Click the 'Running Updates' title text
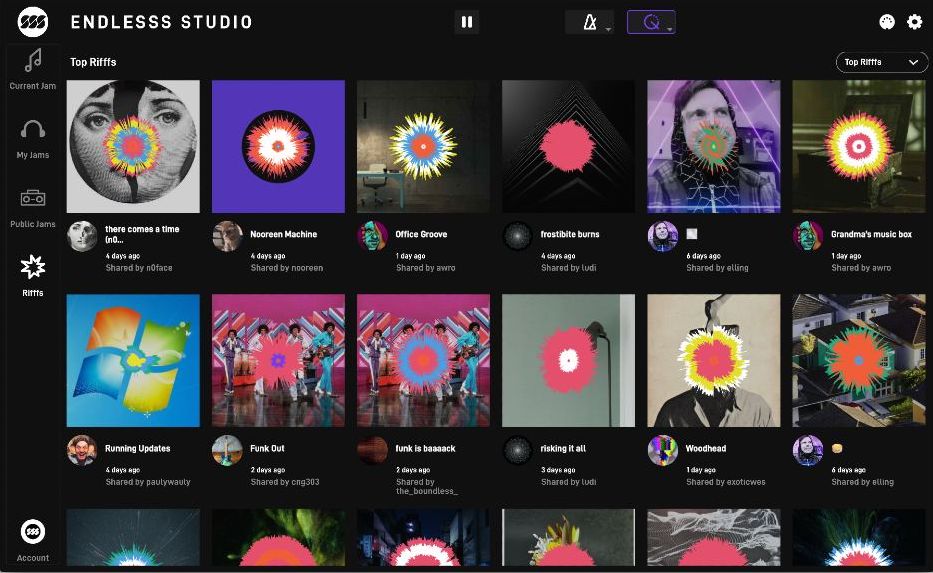 [x=137, y=449]
